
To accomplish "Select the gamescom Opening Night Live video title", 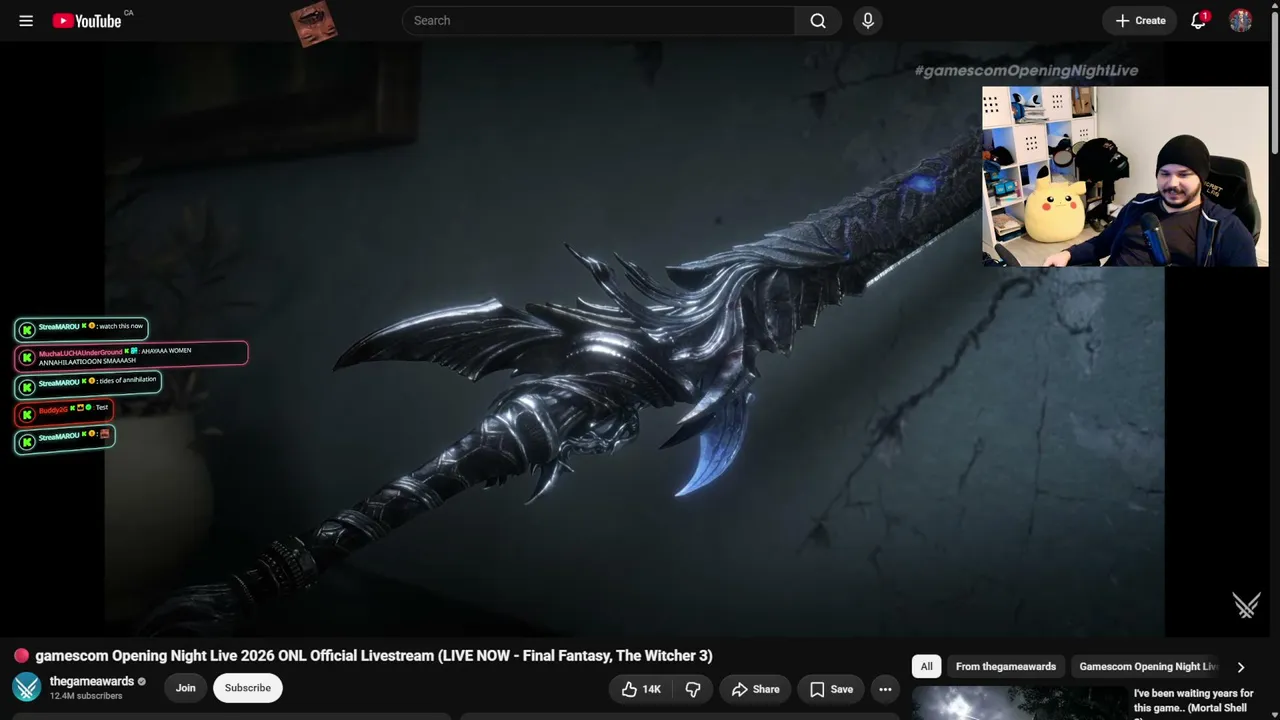I will tap(374, 656).
